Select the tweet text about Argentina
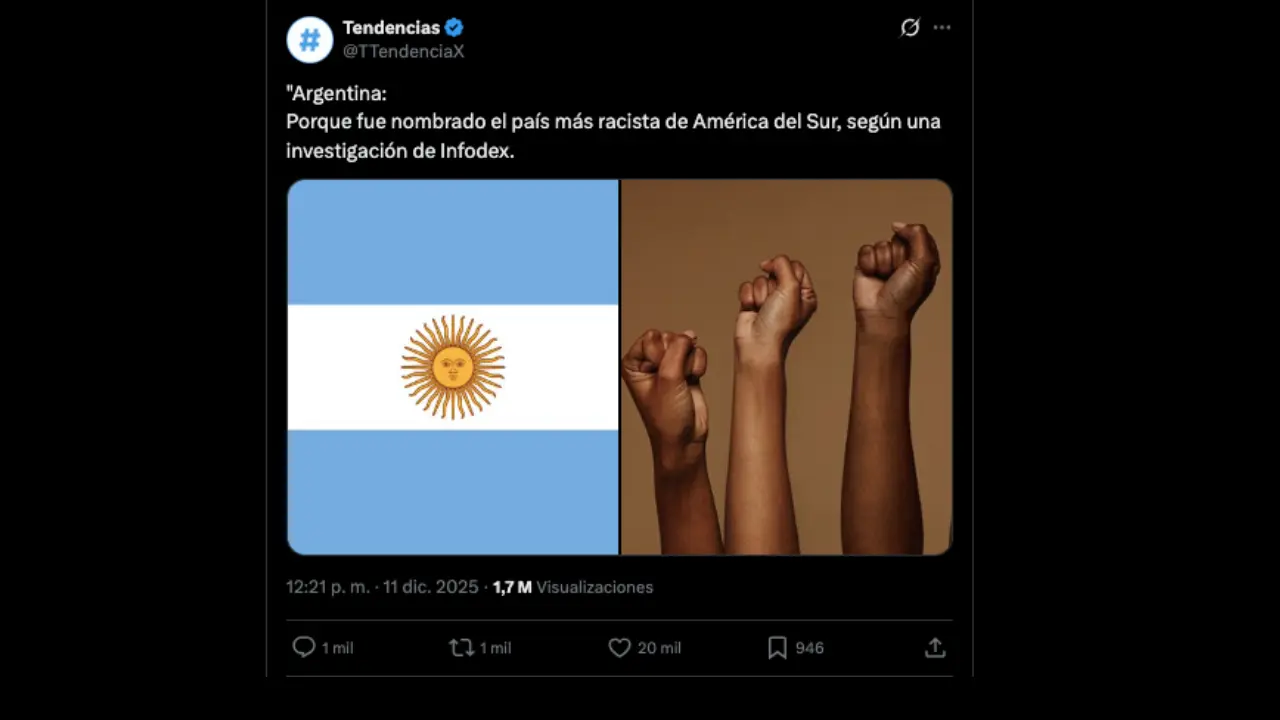The width and height of the screenshot is (1280, 720). [613, 122]
